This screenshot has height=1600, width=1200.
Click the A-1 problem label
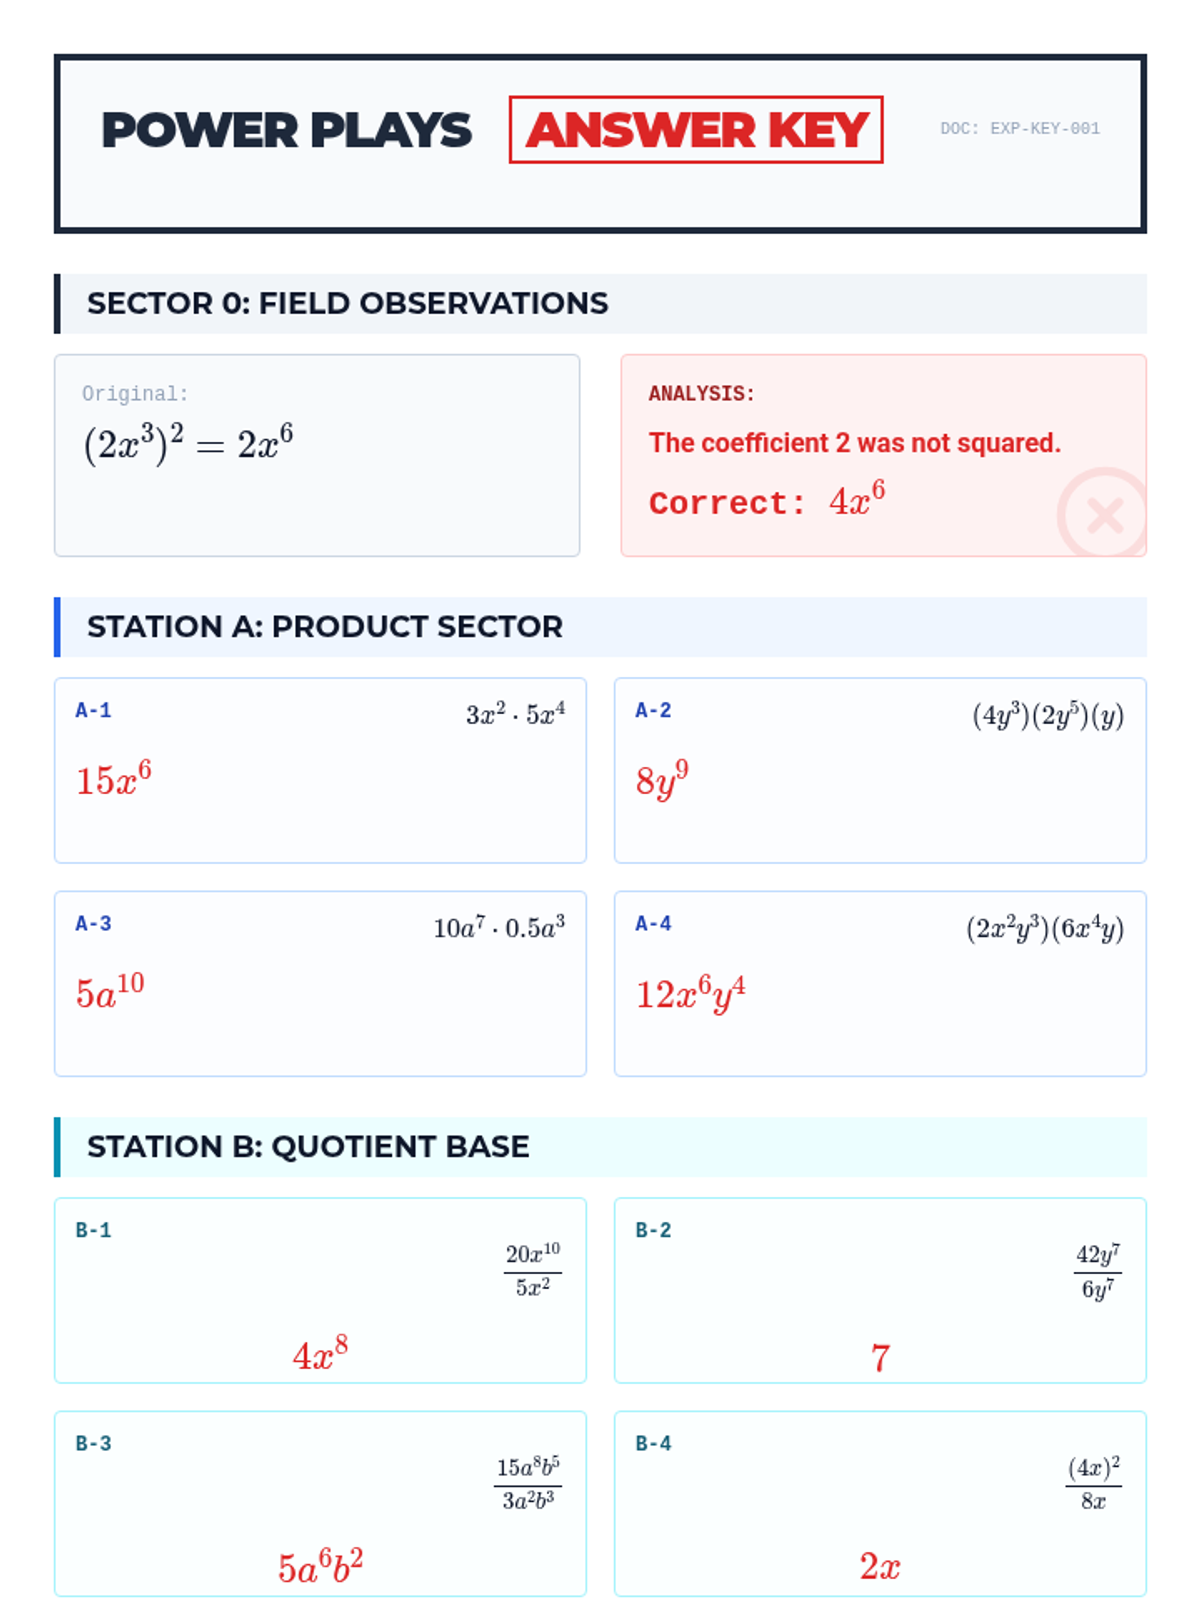pos(94,711)
